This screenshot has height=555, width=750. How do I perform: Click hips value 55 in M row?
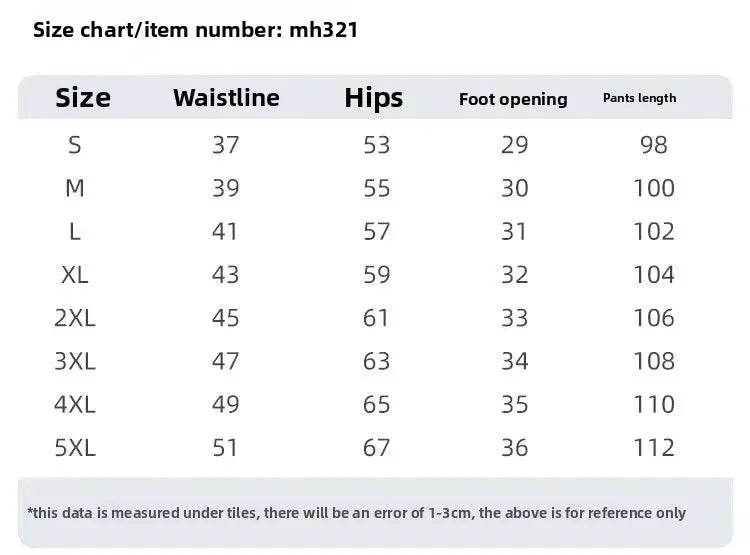376,188
